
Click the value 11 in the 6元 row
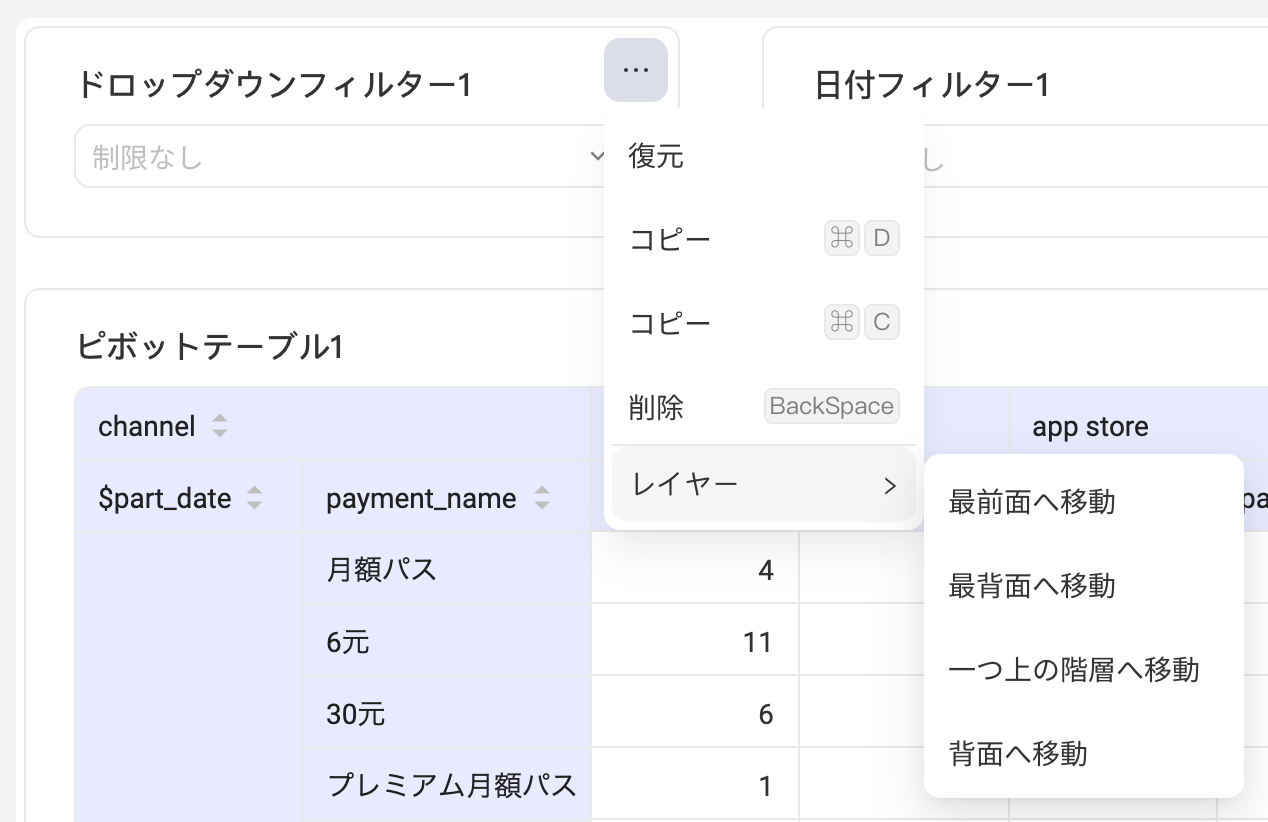pyautogui.click(x=758, y=642)
